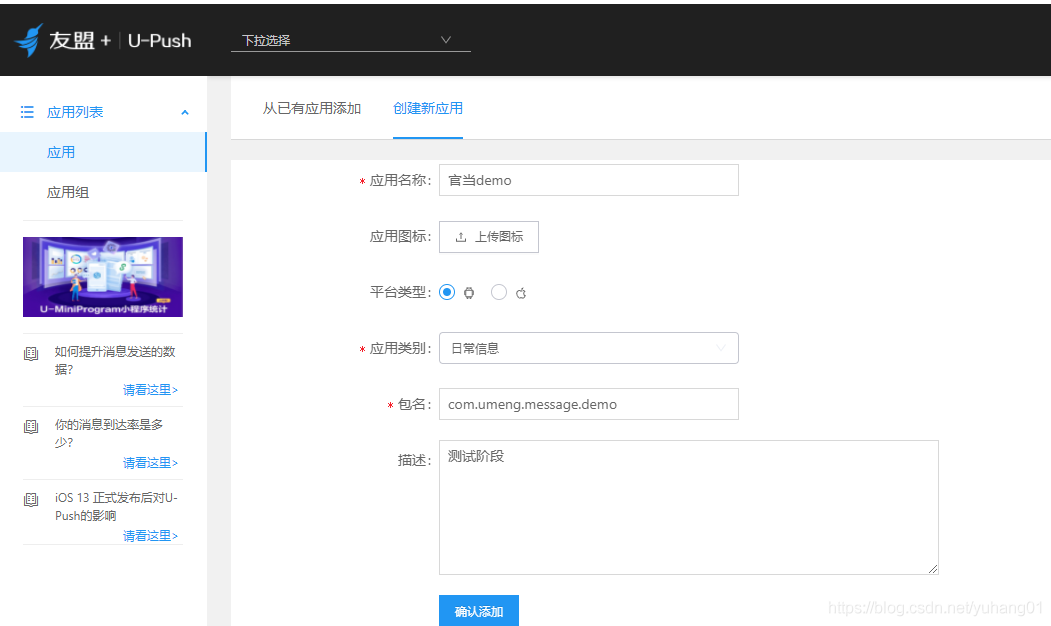Image resolution: width=1051 pixels, height=626 pixels.
Task: Select the iOS platform radio button
Action: pyautogui.click(x=499, y=292)
